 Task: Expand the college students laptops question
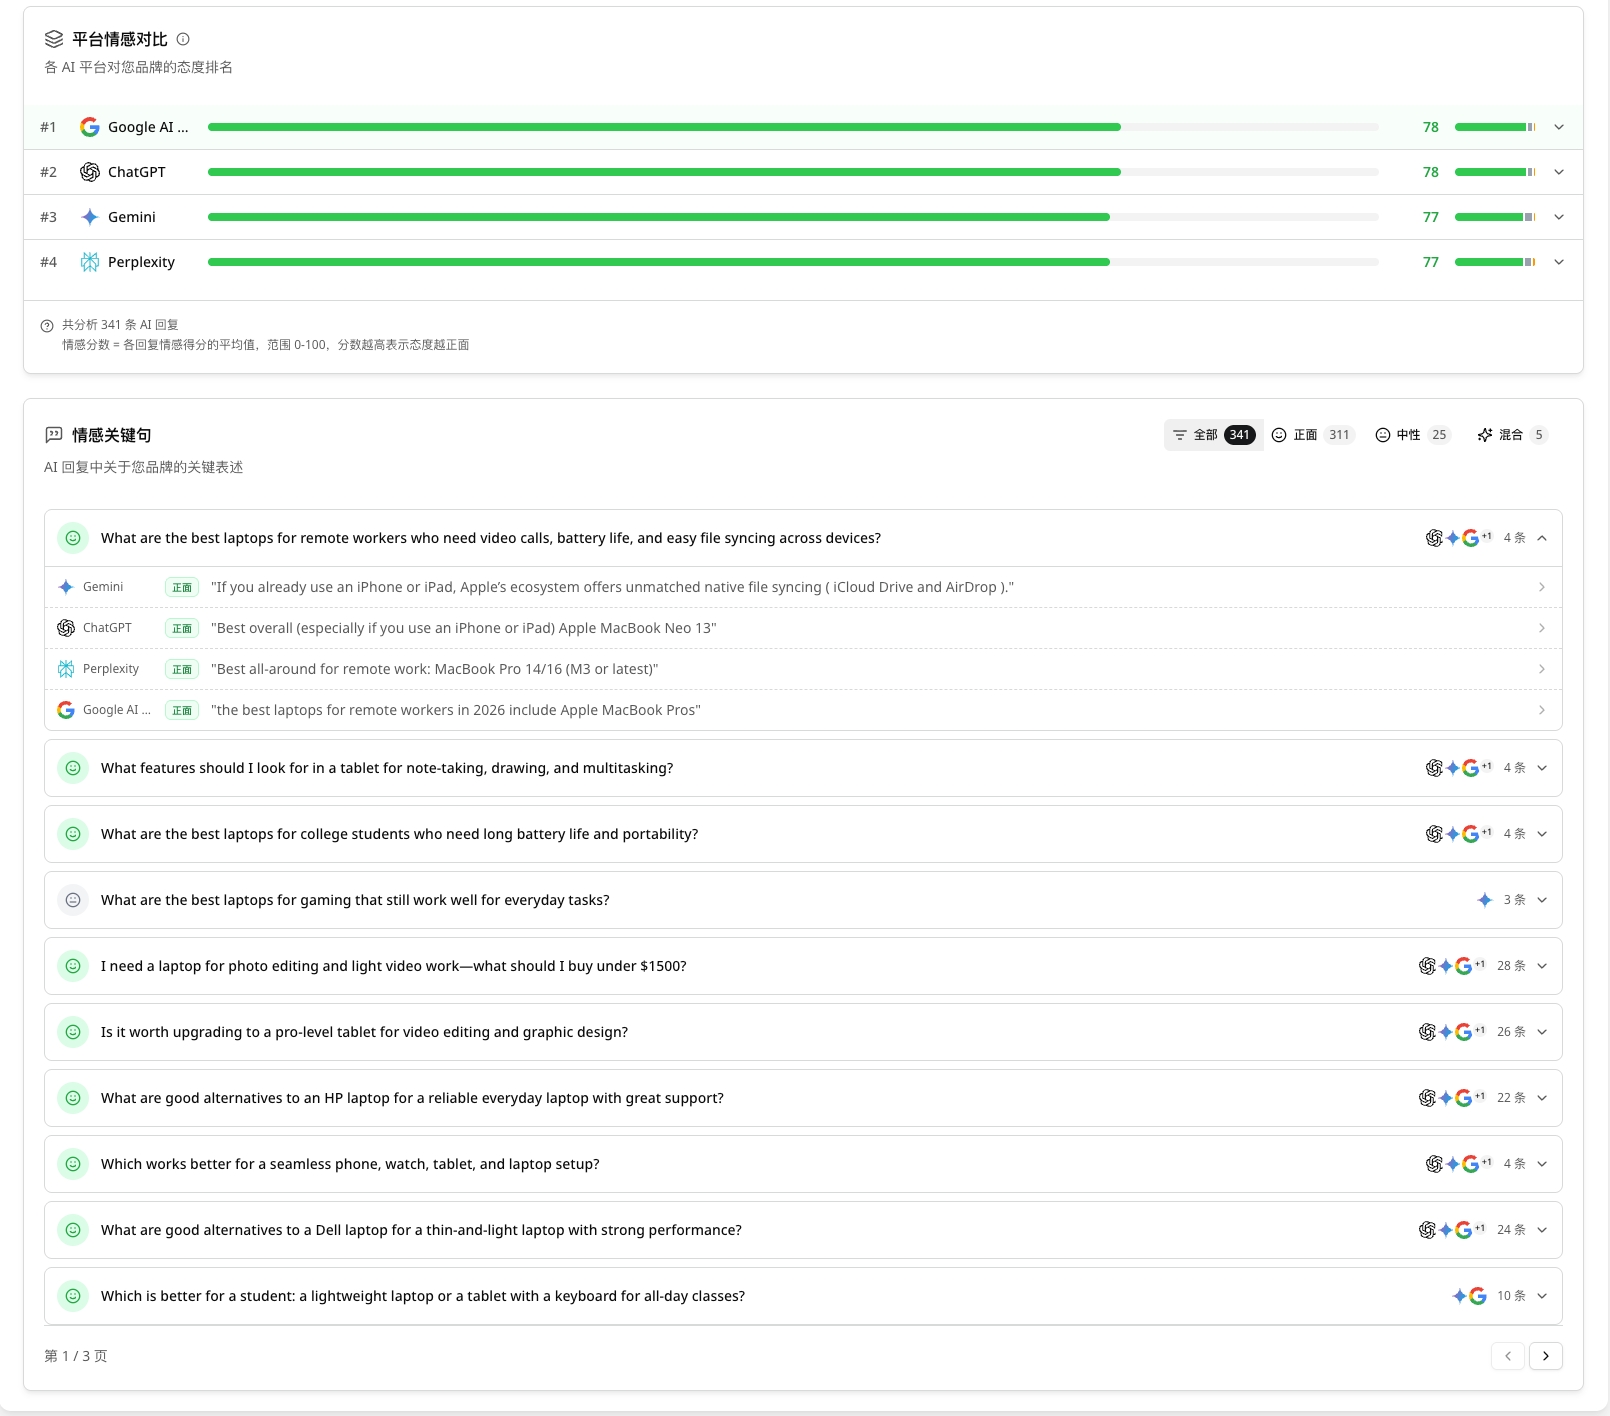point(1542,834)
